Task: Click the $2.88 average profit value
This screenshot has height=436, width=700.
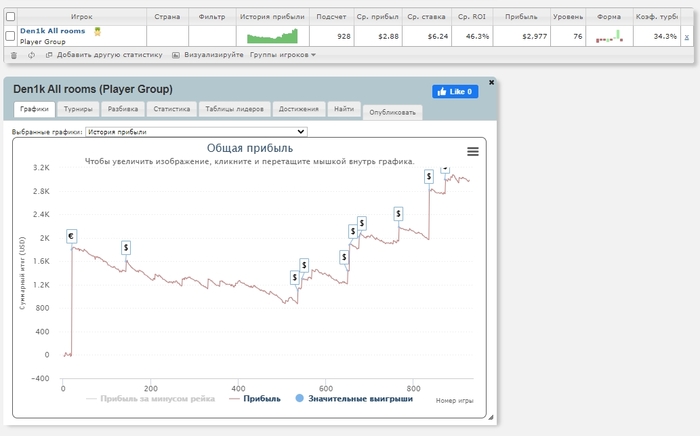Action: click(x=388, y=37)
